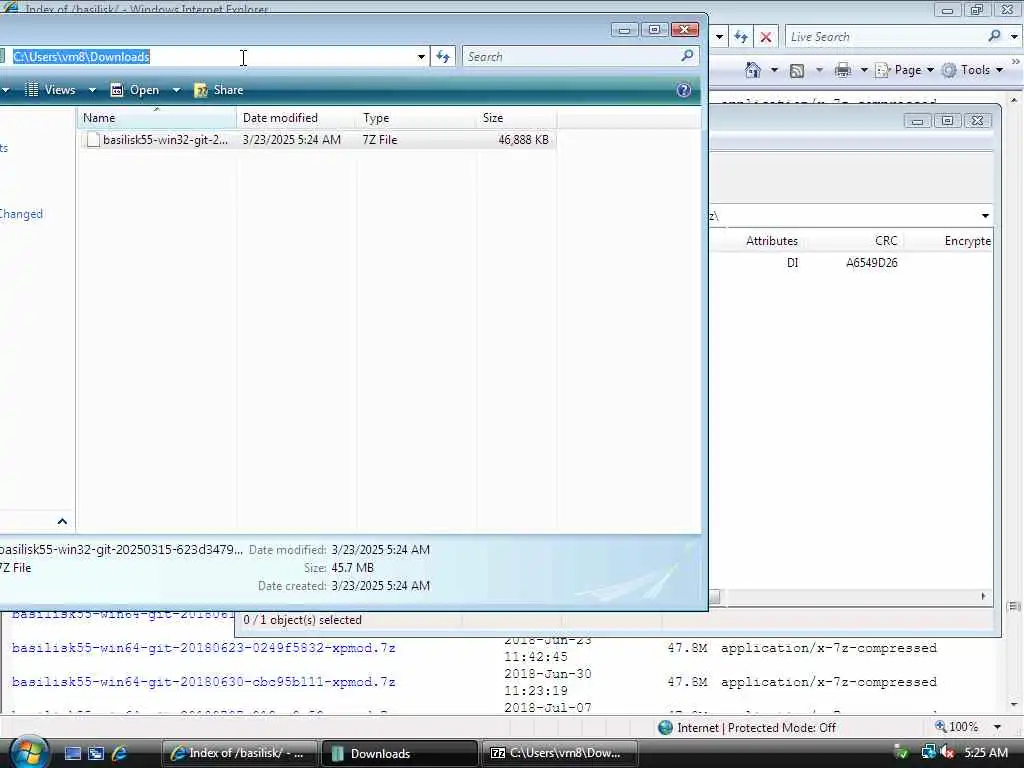Sort 7-Zip list by Attributes column
This screenshot has height=768, width=1024.
[x=772, y=241]
